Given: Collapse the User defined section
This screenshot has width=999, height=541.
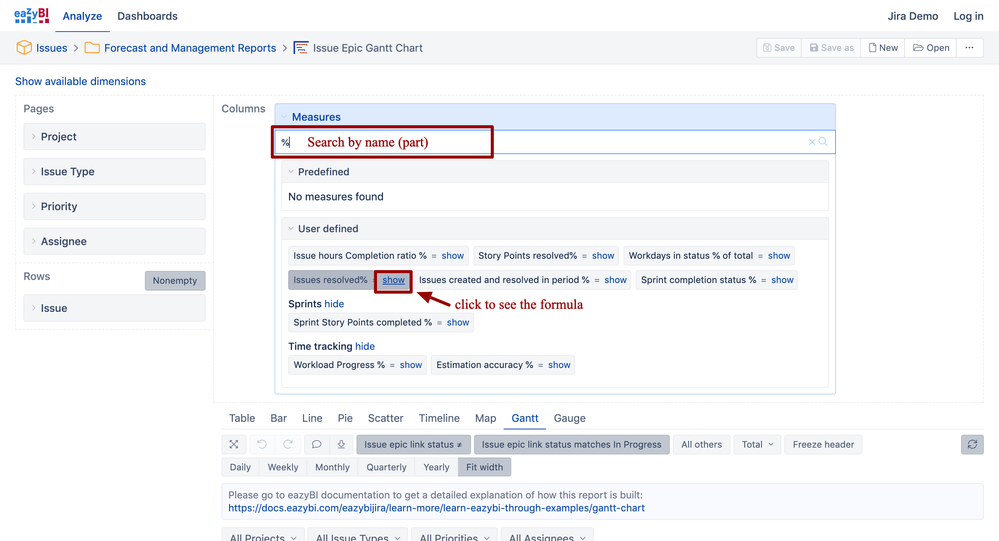Looking at the screenshot, I should coord(291,228).
